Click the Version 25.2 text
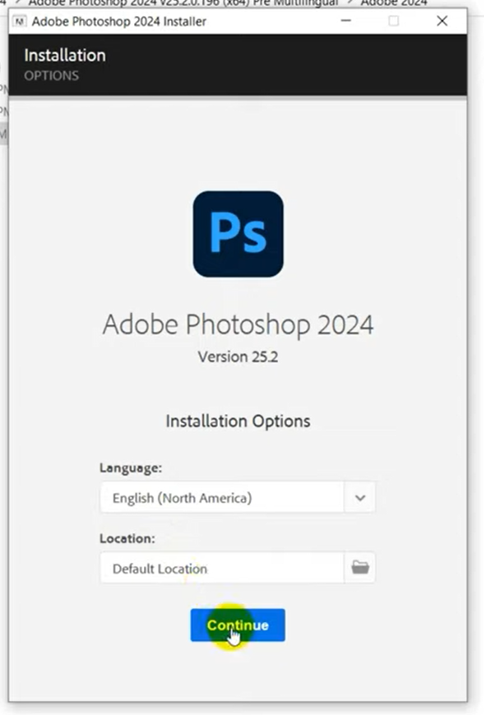 (x=238, y=357)
